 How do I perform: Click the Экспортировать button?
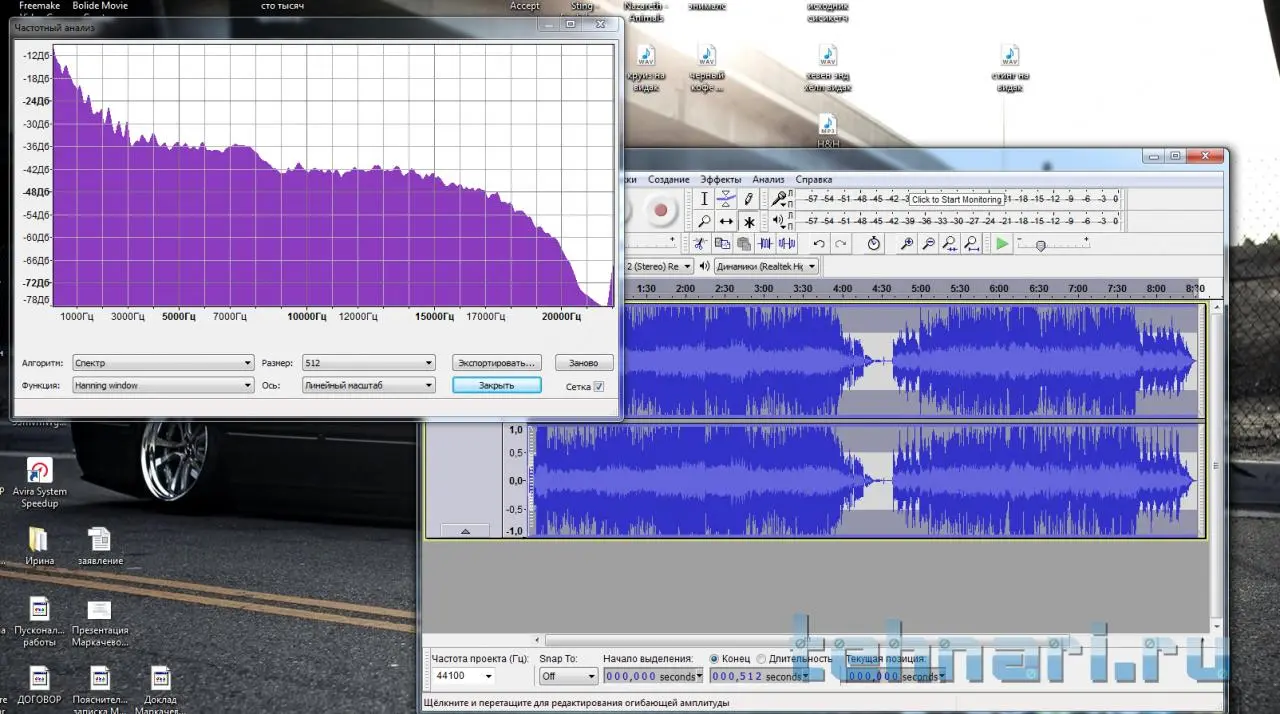coord(497,363)
